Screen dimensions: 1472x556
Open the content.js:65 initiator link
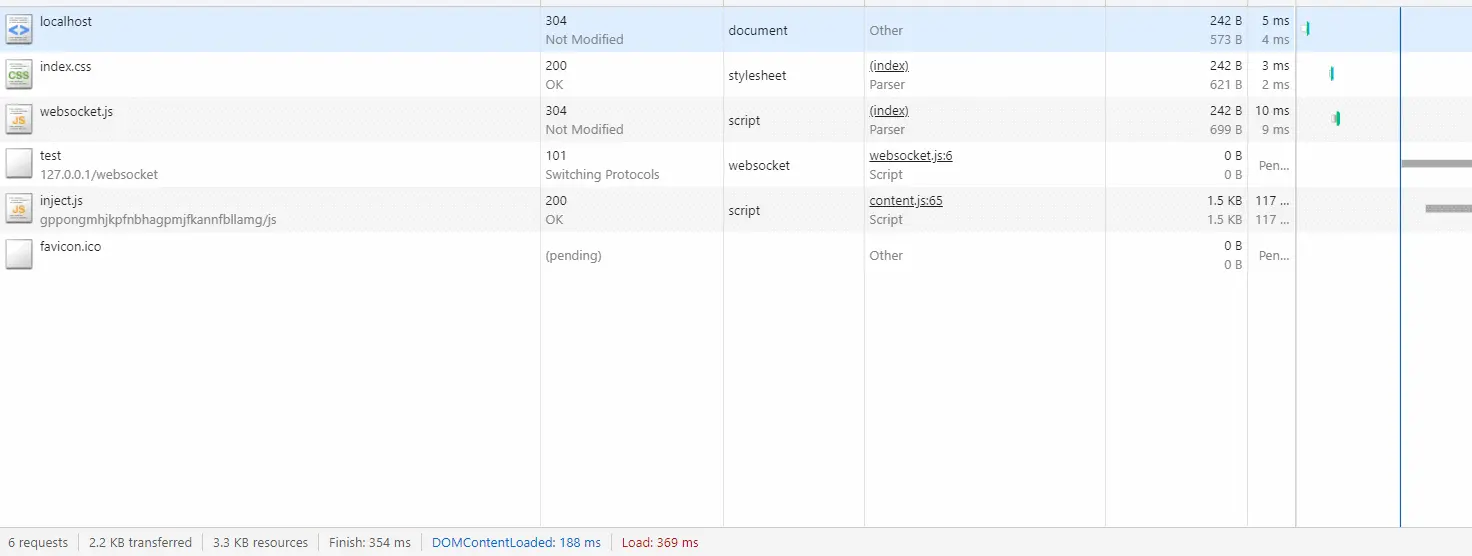905,201
